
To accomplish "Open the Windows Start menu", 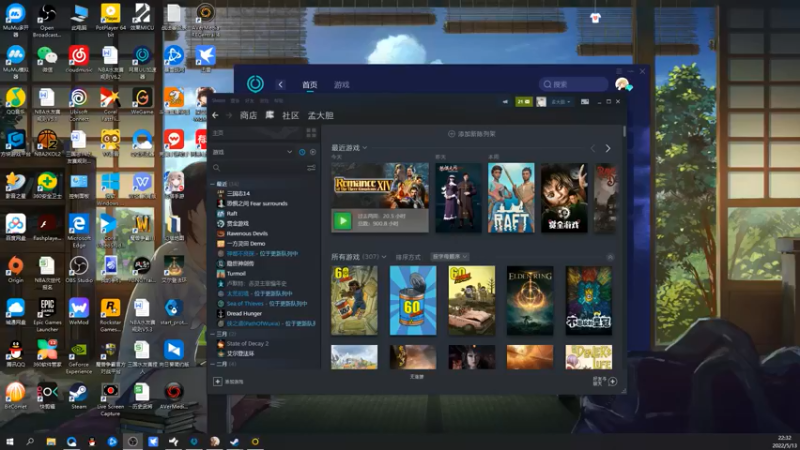I will tap(10, 441).
